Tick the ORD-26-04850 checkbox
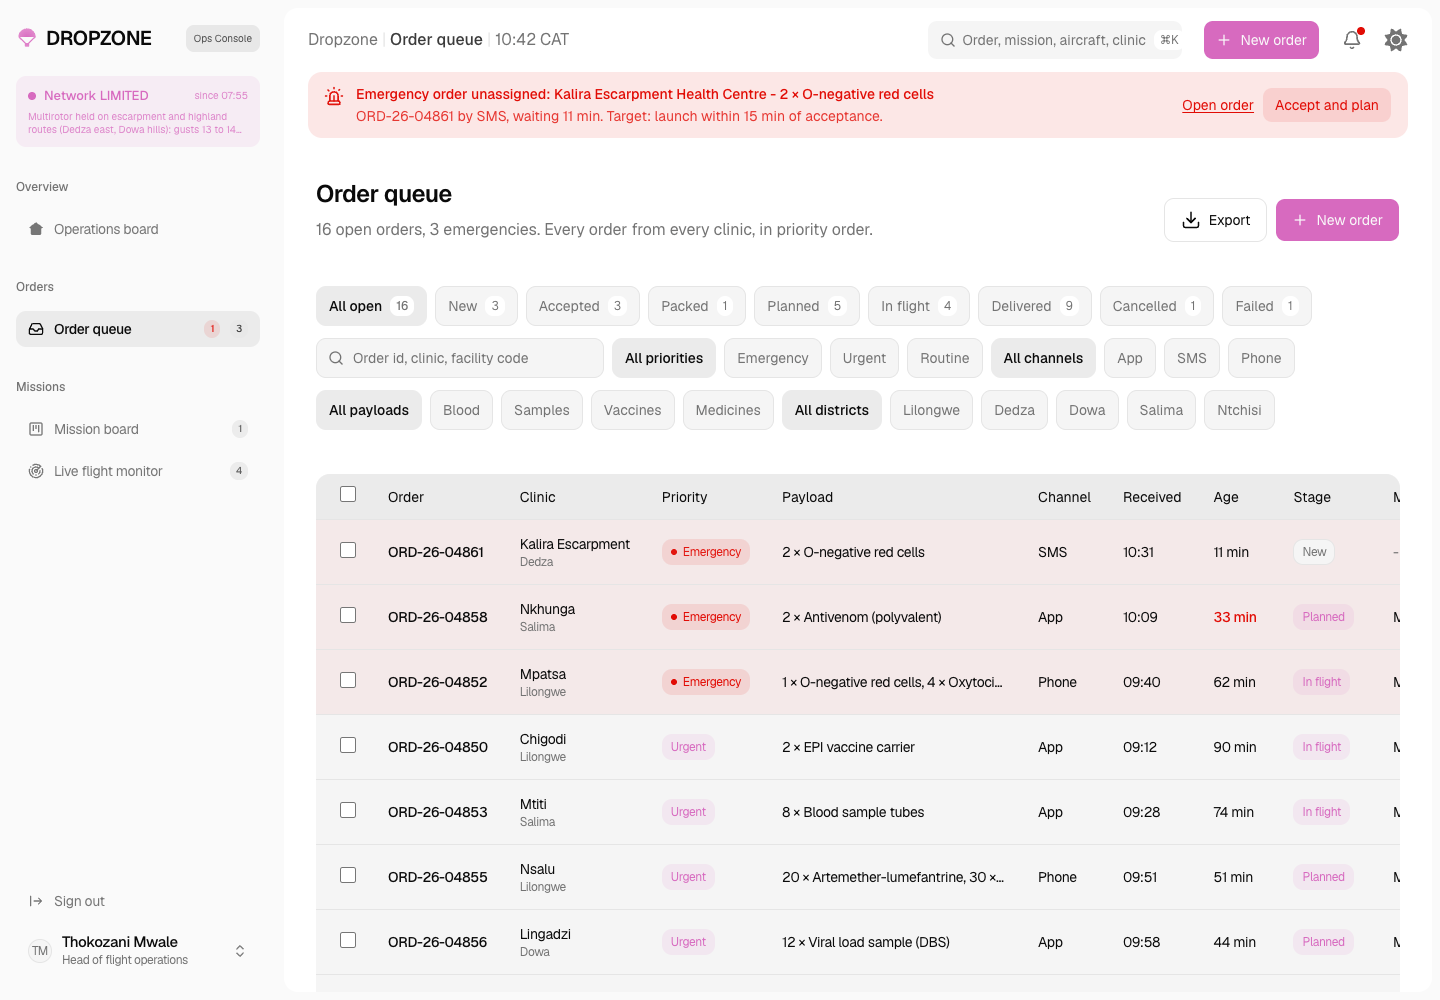1440x1000 pixels. click(348, 745)
